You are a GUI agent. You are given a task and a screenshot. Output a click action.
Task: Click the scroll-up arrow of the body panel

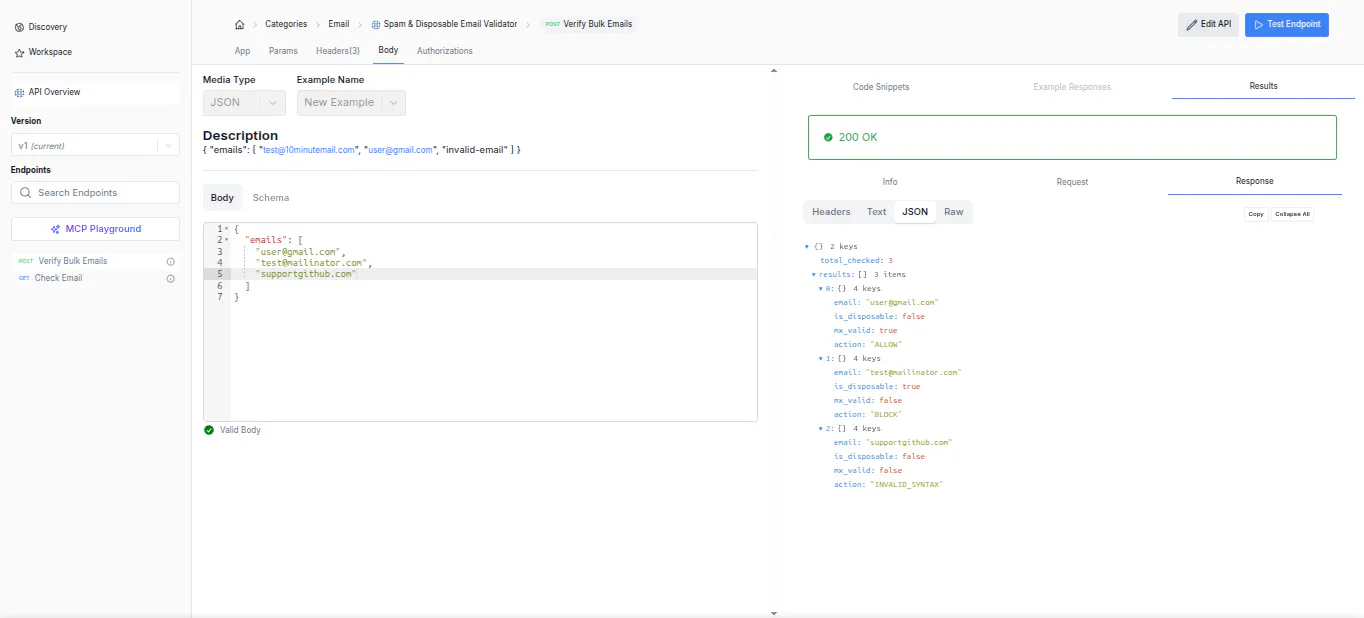tap(773, 70)
